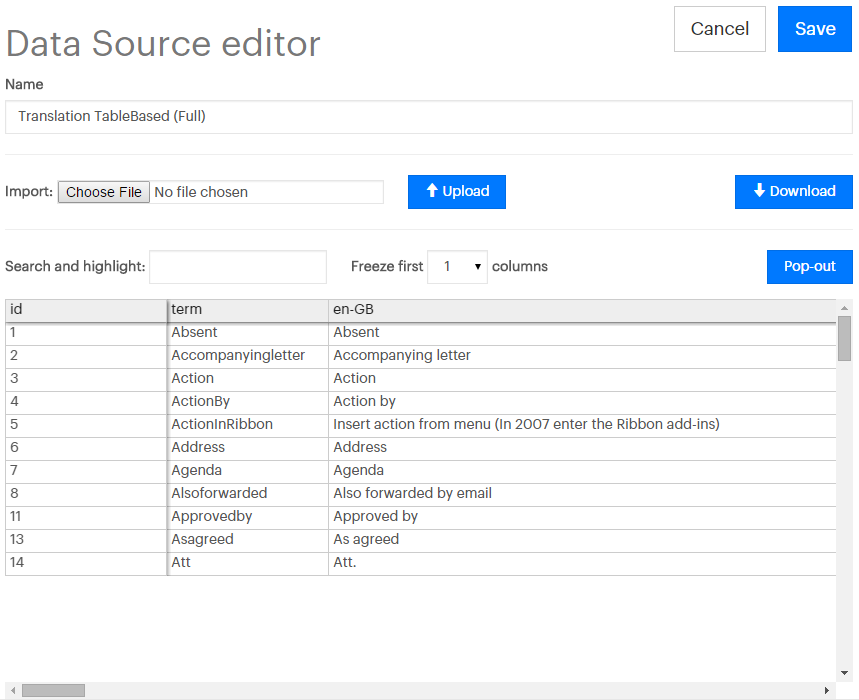Click the Upload button
This screenshot has width=859, height=700.
point(457,192)
